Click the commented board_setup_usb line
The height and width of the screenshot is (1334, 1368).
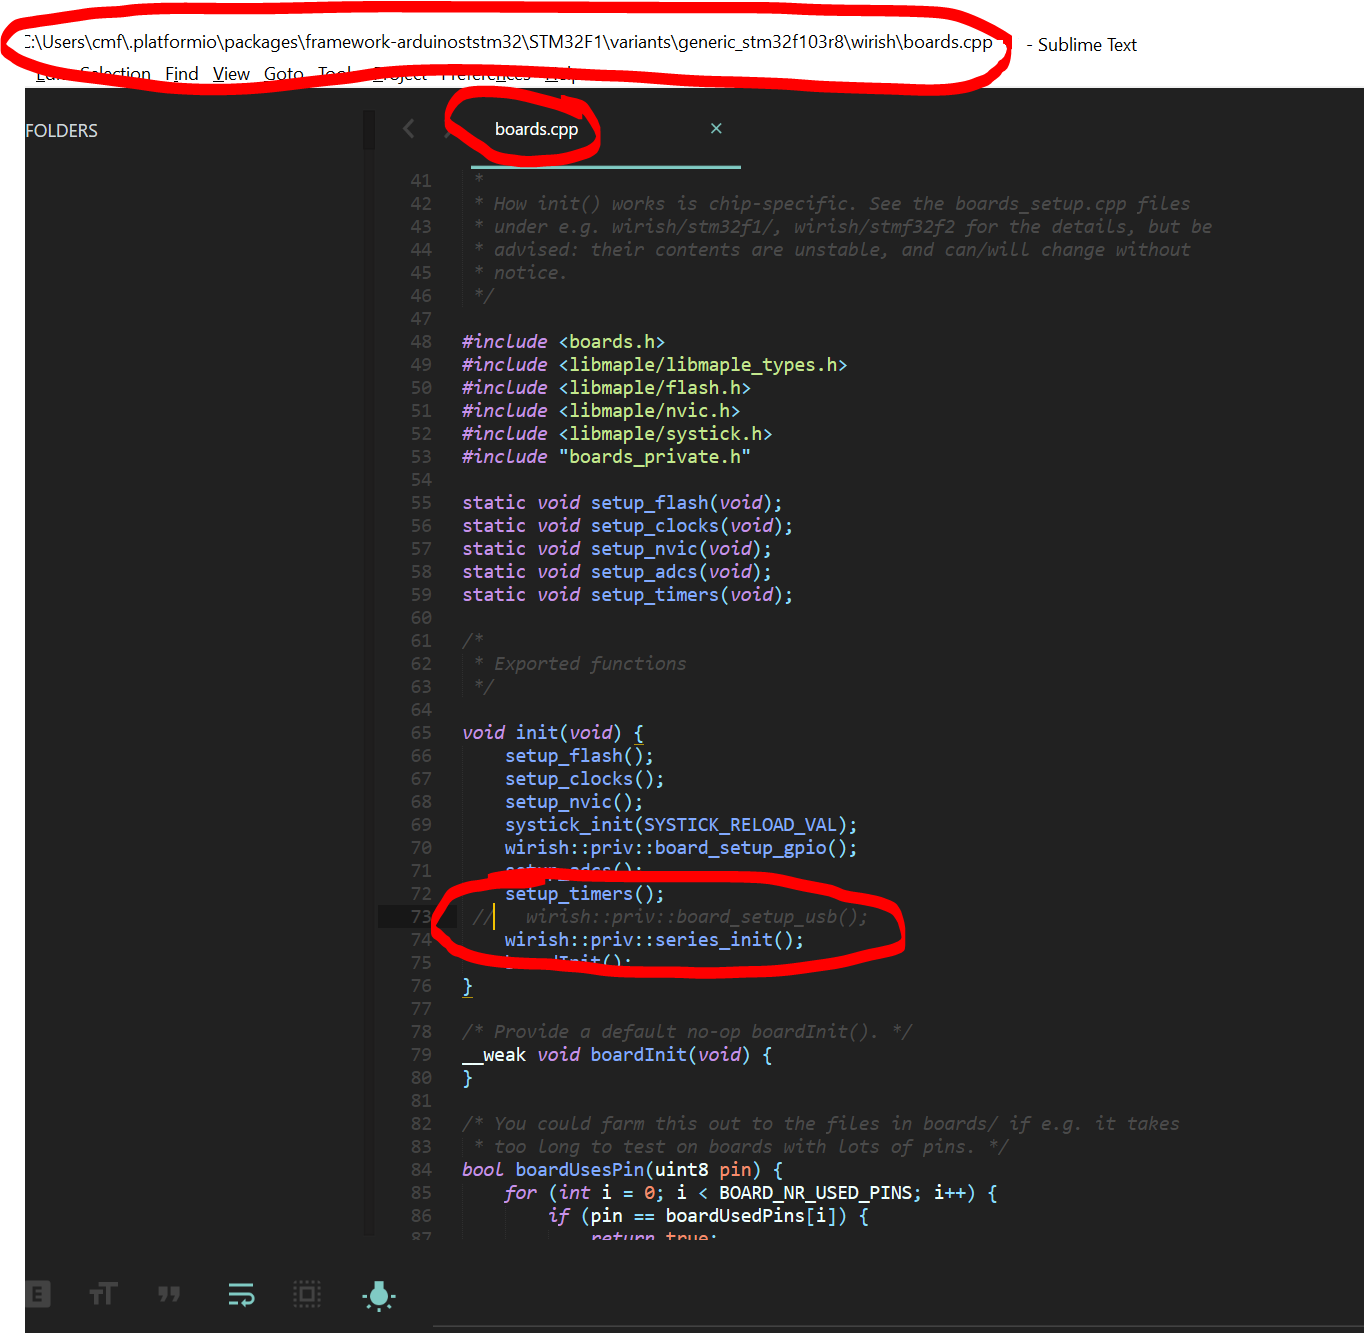pos(696,917)
